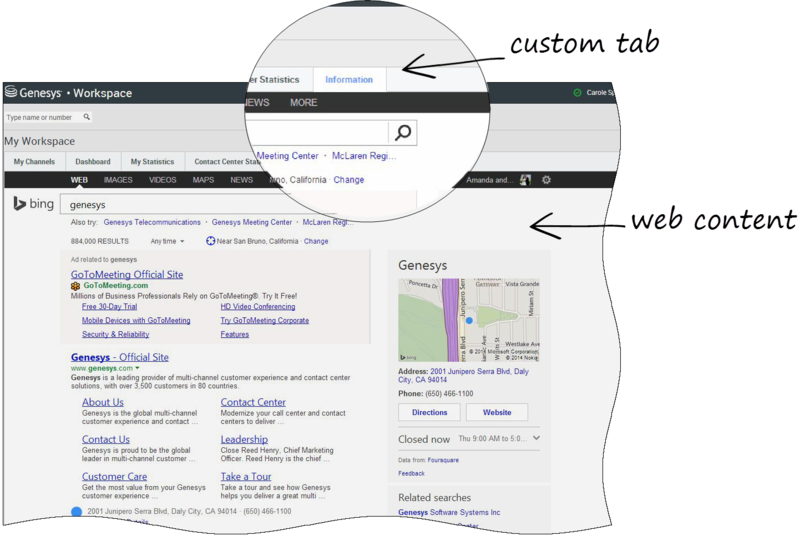Click the Genesys Workspace logo icon

pos(11,93)
